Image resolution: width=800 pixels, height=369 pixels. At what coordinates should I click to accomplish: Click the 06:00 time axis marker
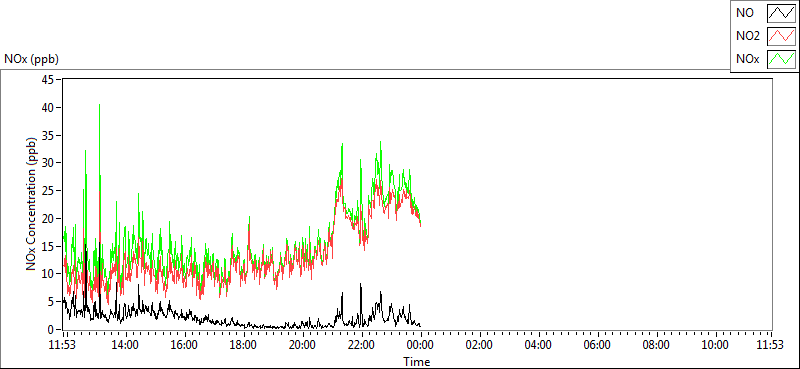pos(597,345)
